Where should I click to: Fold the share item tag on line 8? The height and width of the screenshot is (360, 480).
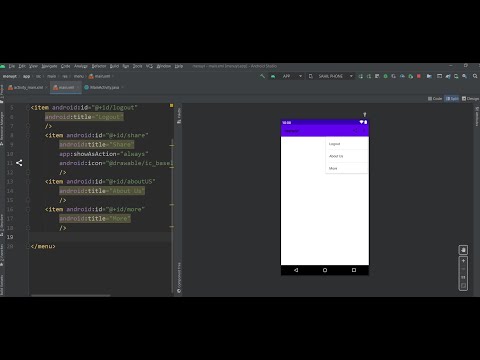[28, 135]
